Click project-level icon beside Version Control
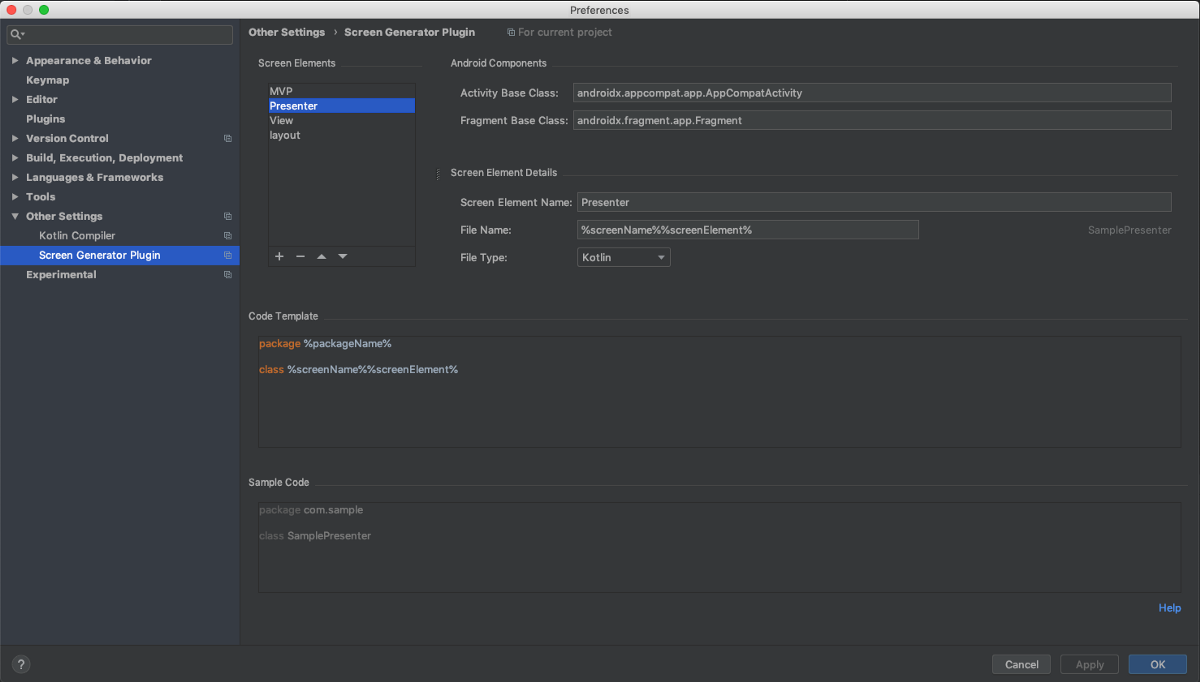Image resolution: width=1200 pixels, height=682 pixels. 228,139
